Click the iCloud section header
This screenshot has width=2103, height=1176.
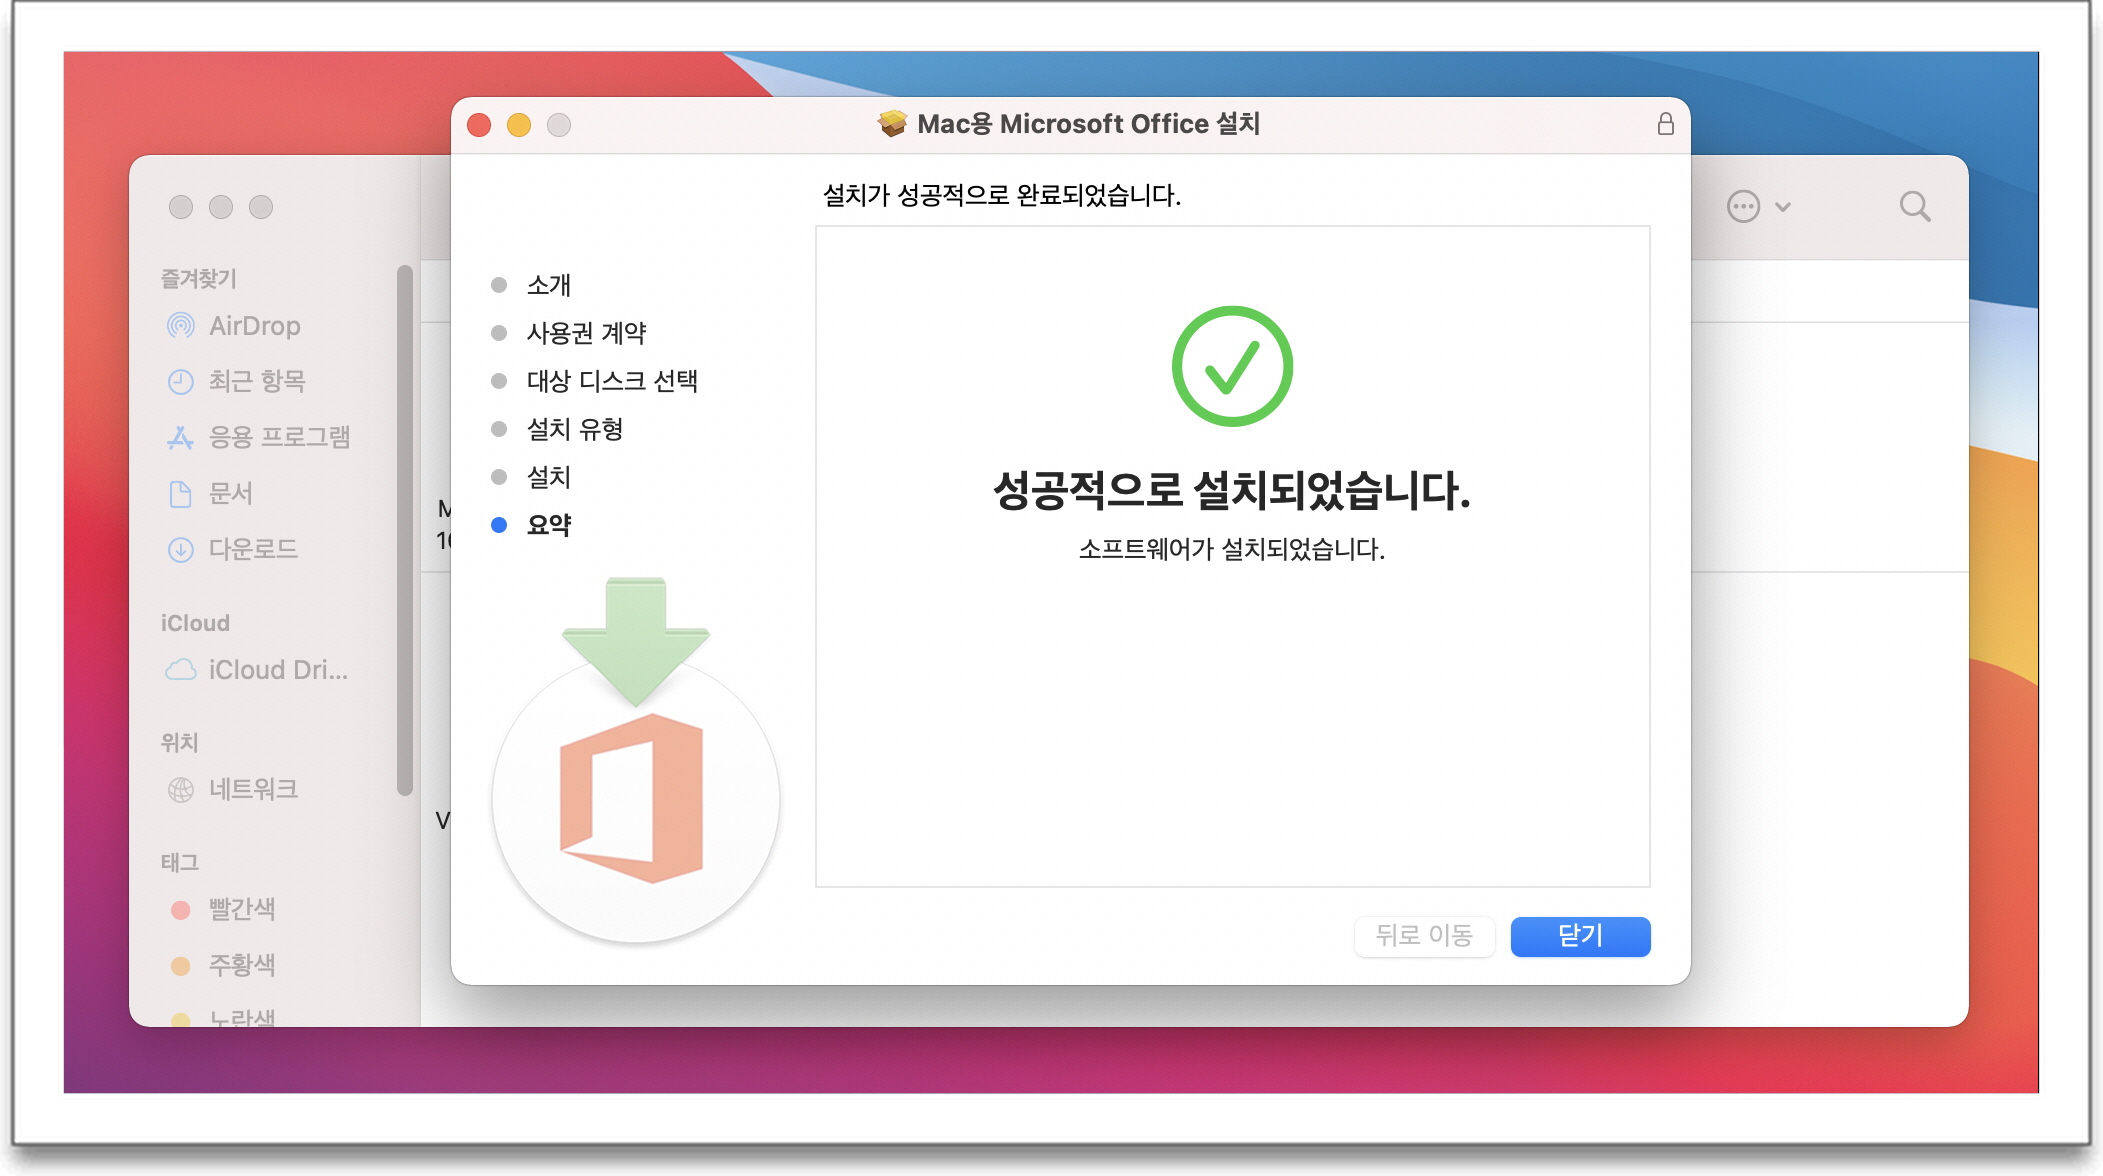[x=195, y=623]
